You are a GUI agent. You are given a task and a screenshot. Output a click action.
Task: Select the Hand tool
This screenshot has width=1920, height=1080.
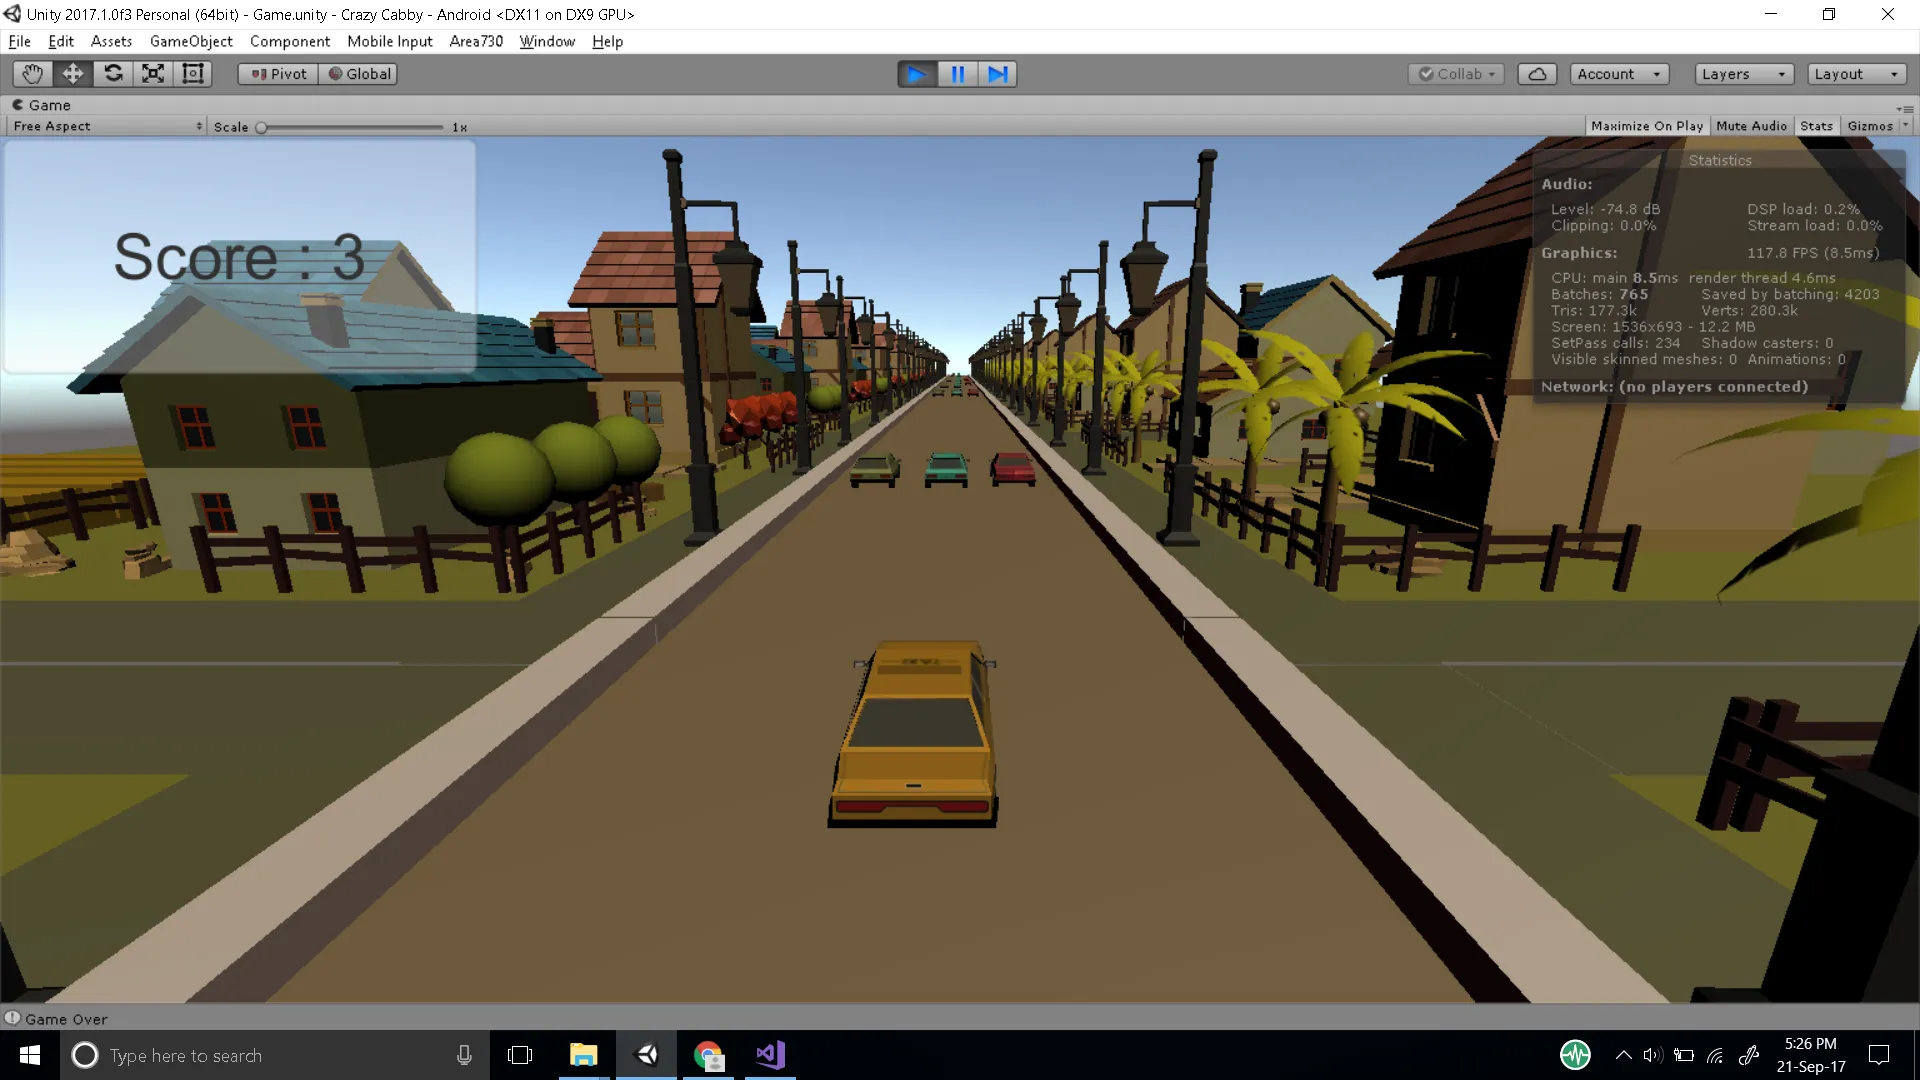(x=32, y=74)
